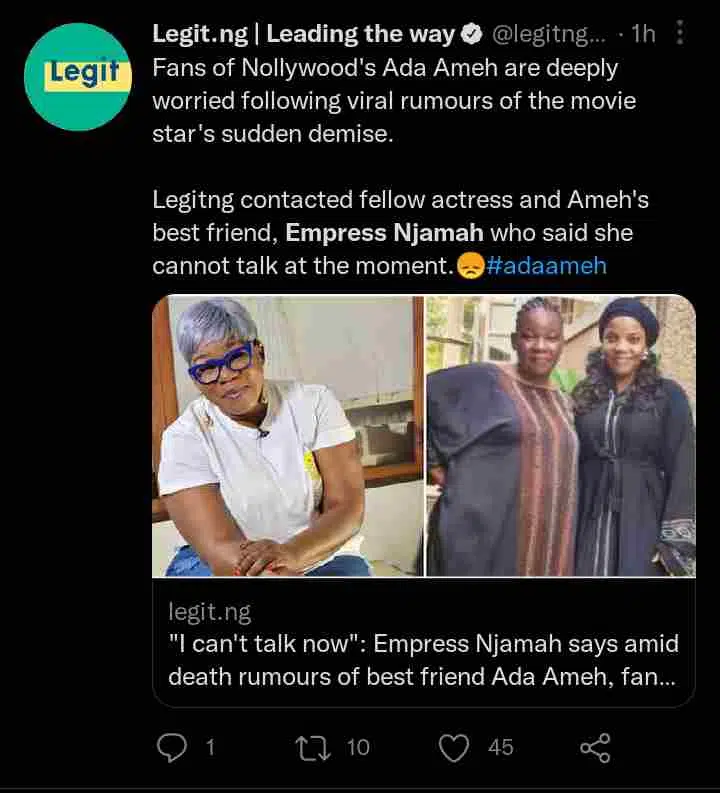Open the 1h timestamp link
This screenshot has width=720, height=793.
coord(643,35)
